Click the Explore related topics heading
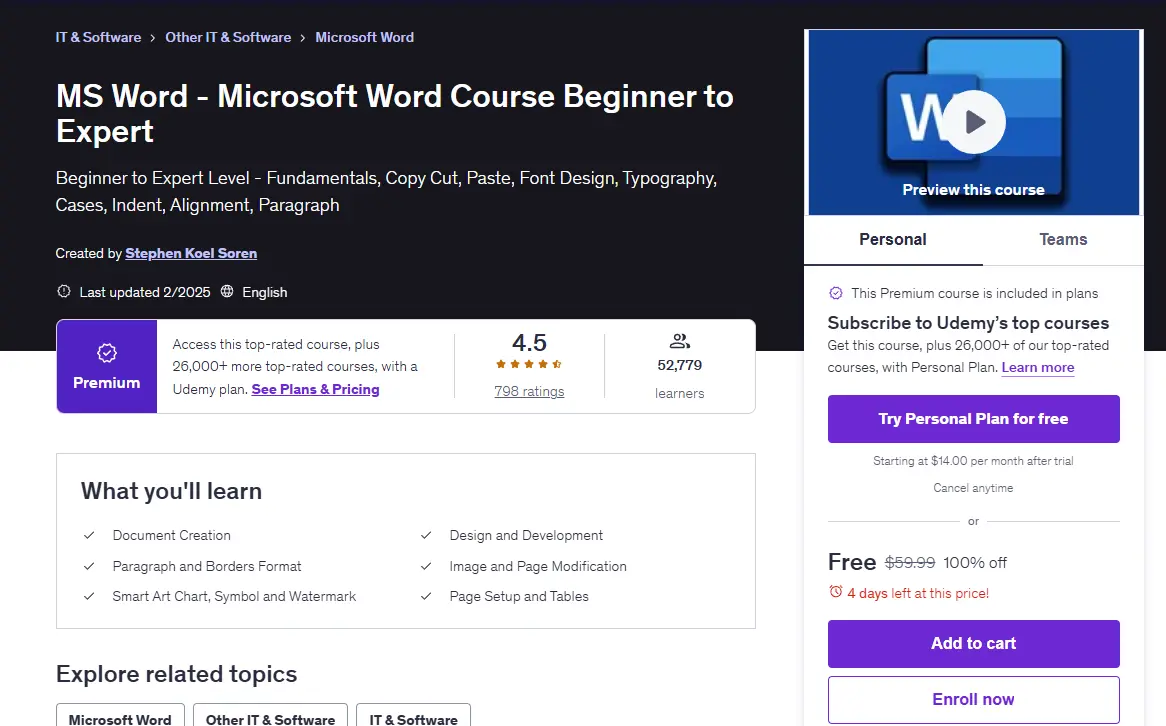The image size is (1166, 726). point(177,674)
